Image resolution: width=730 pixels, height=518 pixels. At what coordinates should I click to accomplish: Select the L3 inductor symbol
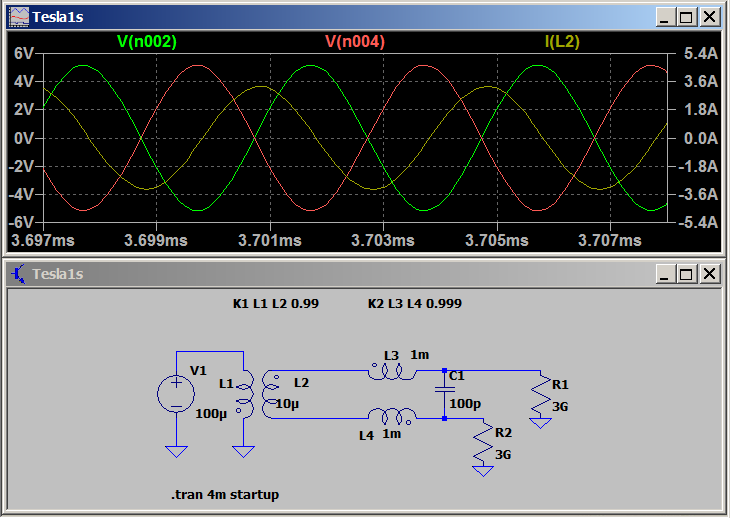pyautogui.click(x=390, y=371)
